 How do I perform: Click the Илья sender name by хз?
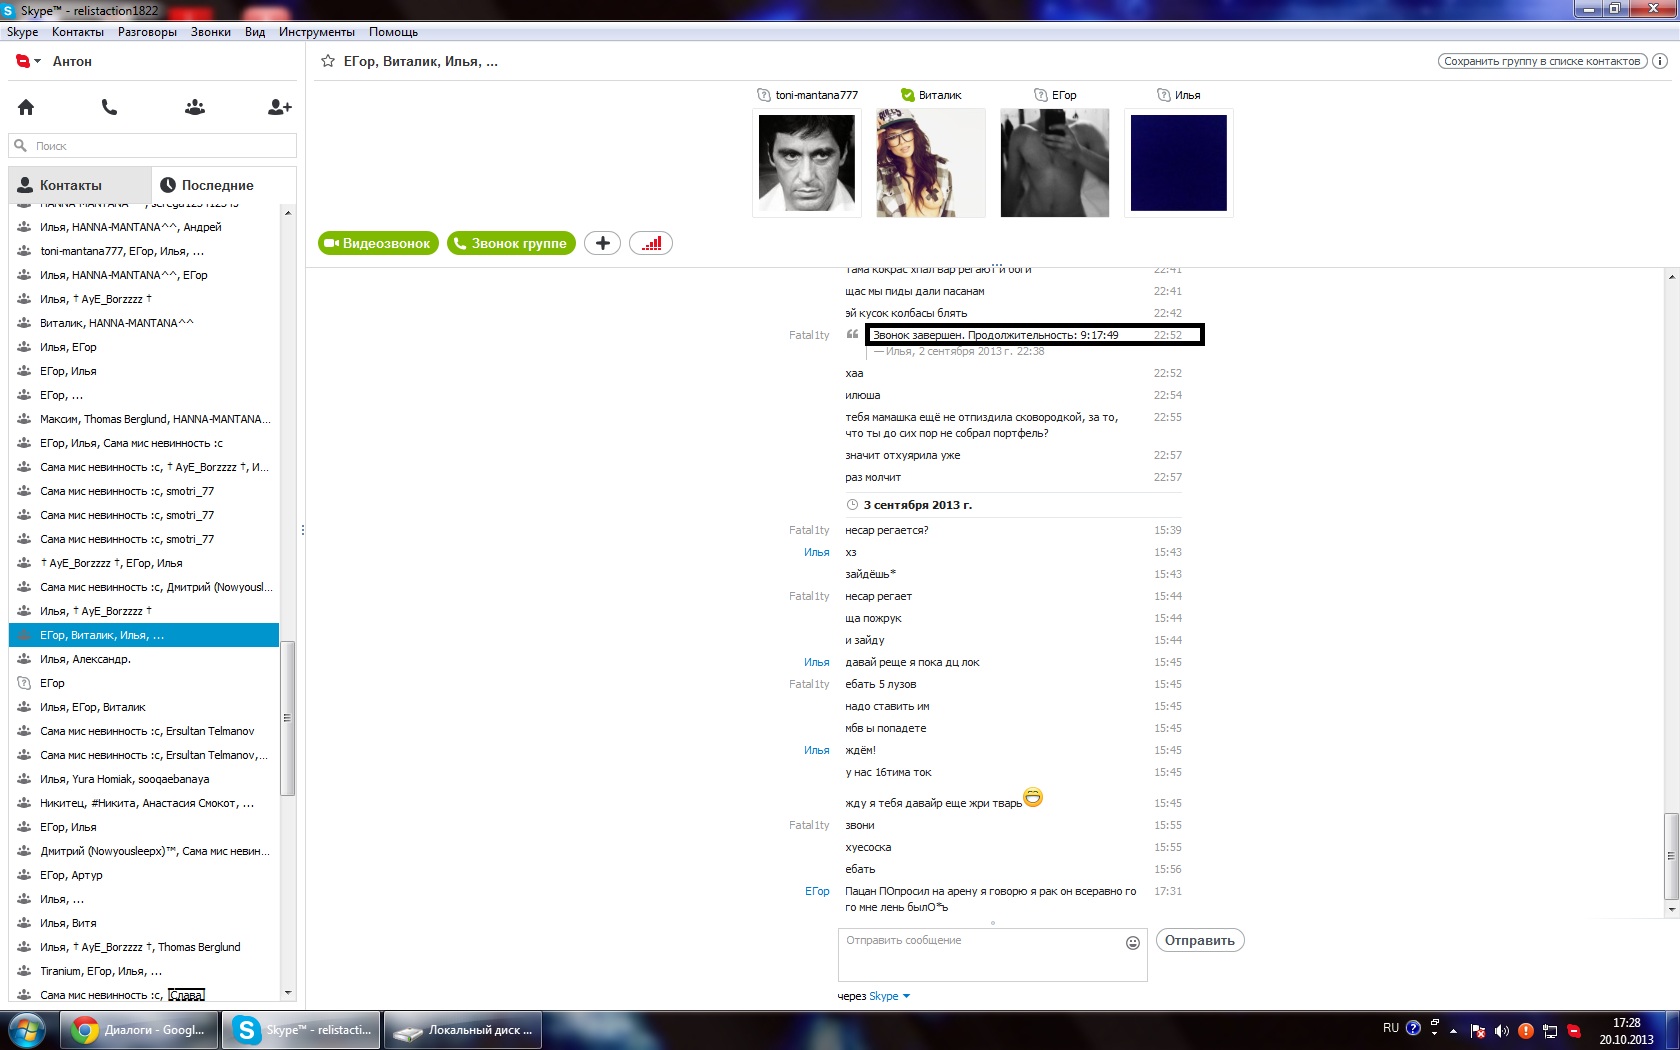[x=817, y=552]
